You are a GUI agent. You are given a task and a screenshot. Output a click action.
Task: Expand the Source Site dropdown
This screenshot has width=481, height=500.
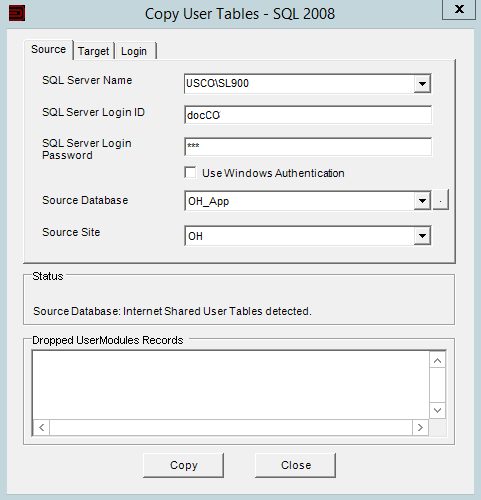tap(422, 236)
